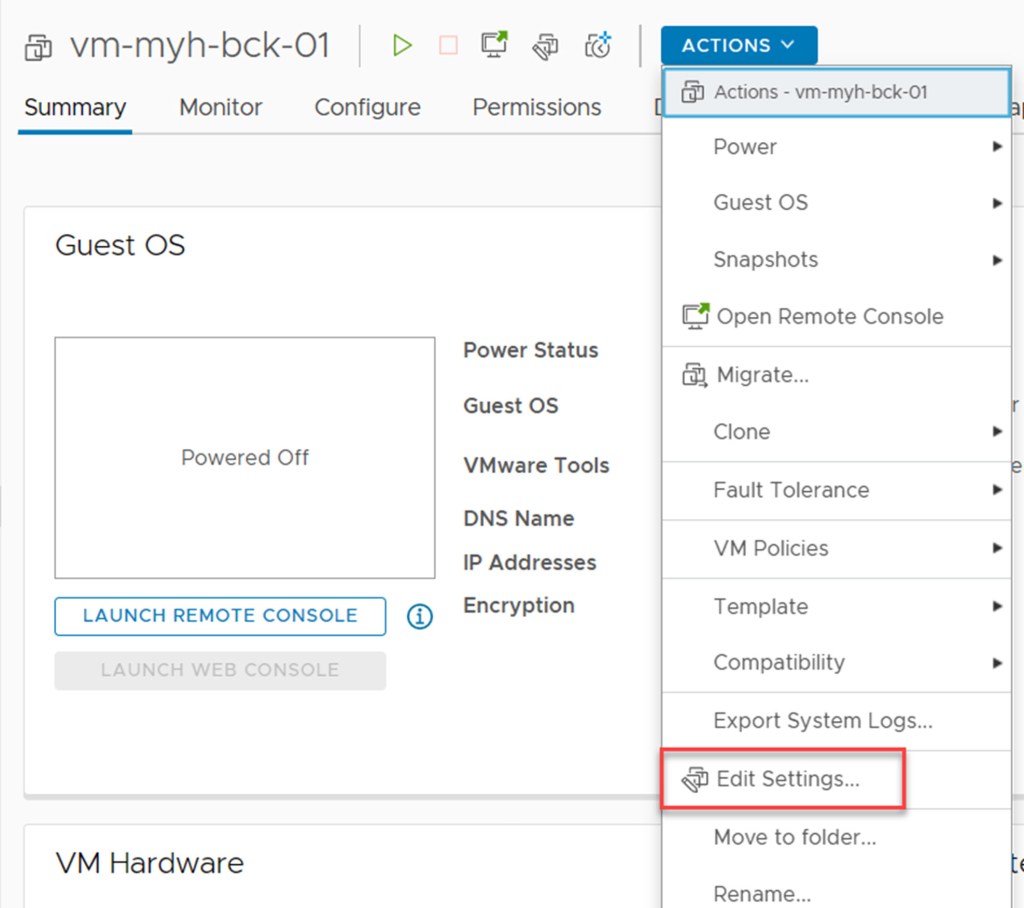The width and height of the screenshot is (1024, 908).
Task: Click the Powered Off console thumbnail
Action: point(245,458)
